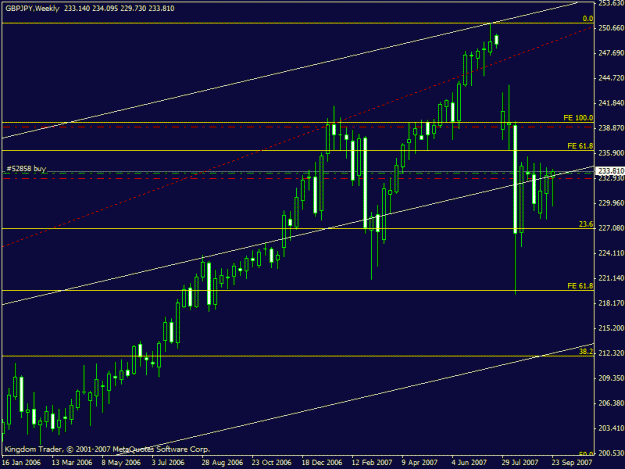Click the 200.530 price axis label
Viewport: 625px width, 469px height.
point(611,453)
